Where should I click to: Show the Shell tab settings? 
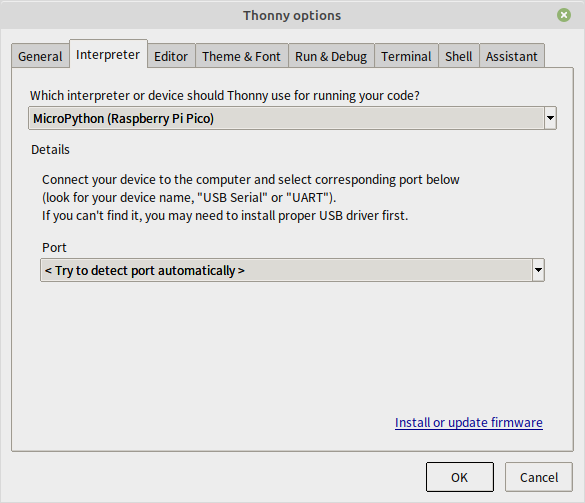(459, 56)
